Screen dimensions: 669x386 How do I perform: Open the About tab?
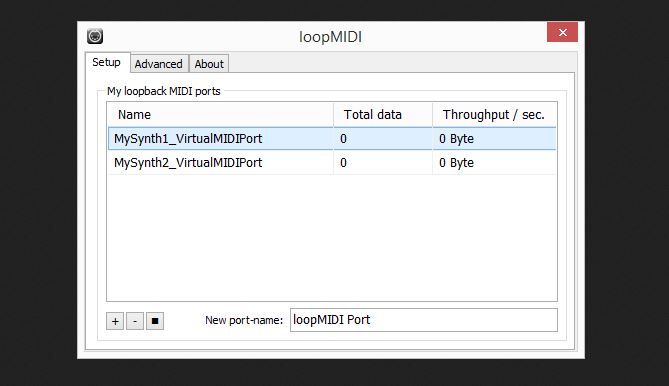209,64
